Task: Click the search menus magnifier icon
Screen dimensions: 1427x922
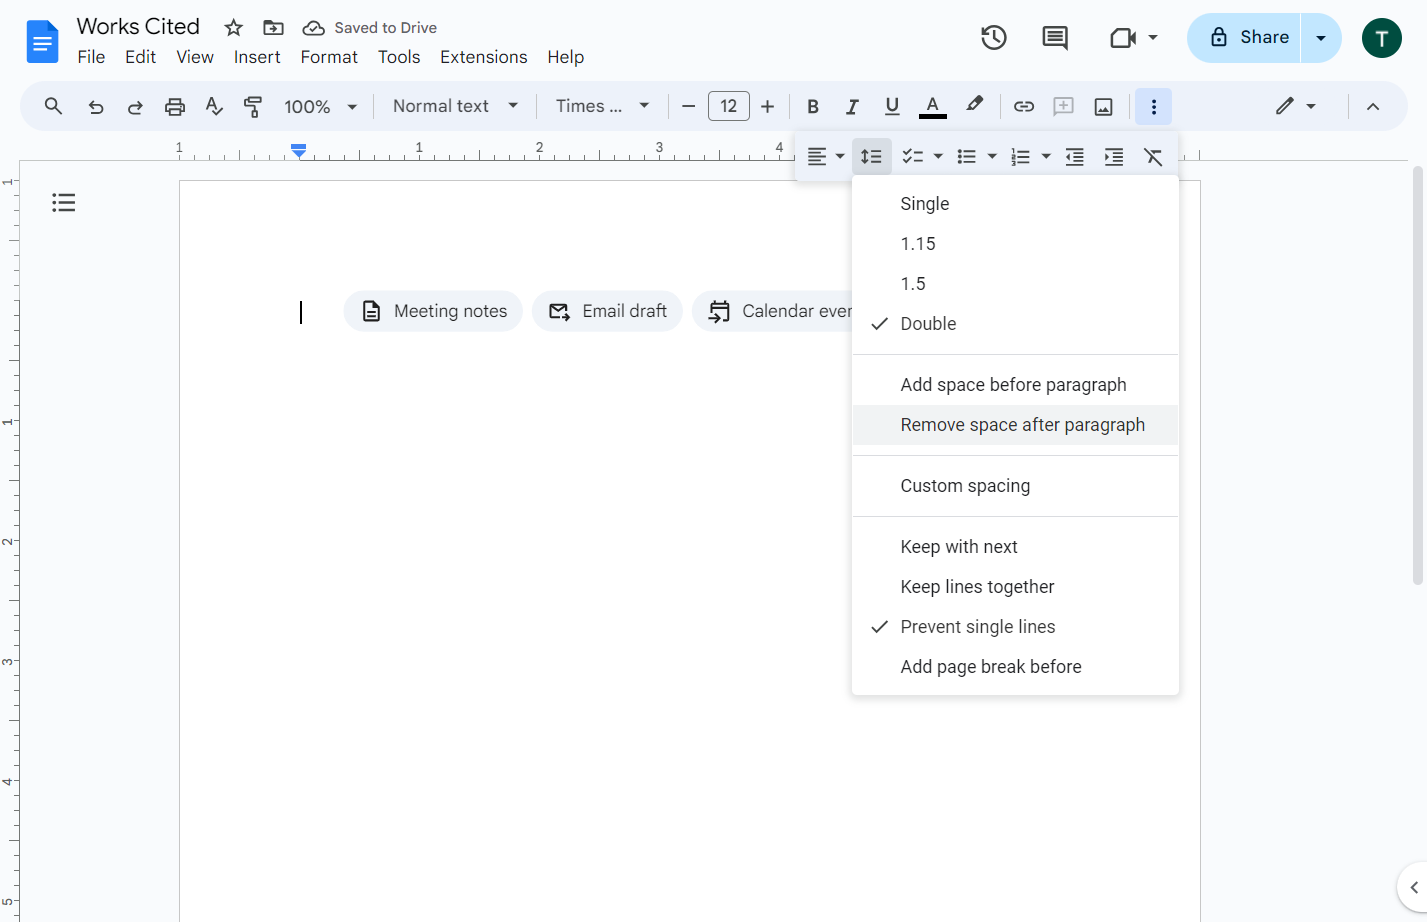Action: [x=54, y=106]
